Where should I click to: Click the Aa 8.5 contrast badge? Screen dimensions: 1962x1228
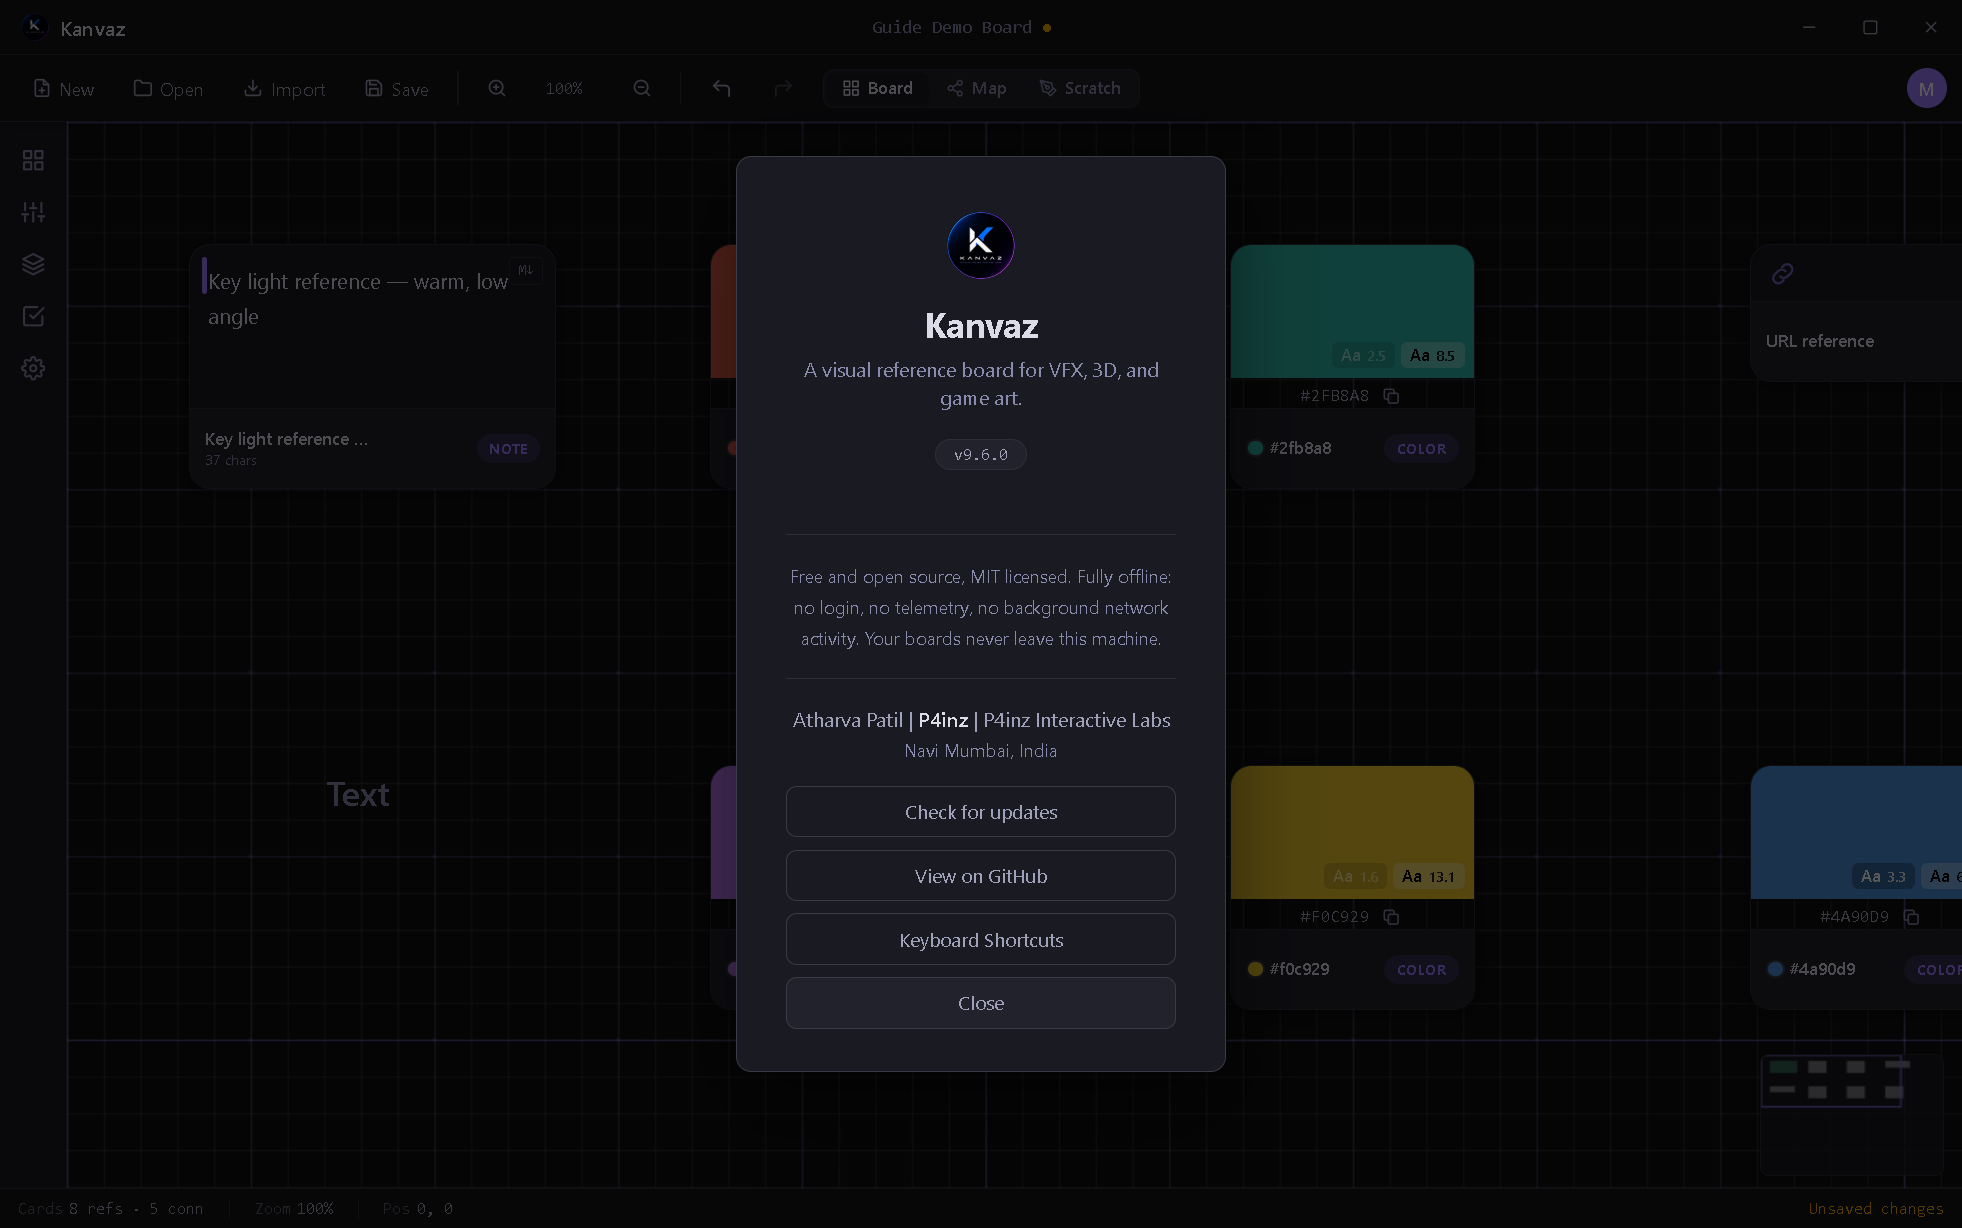1432,356
